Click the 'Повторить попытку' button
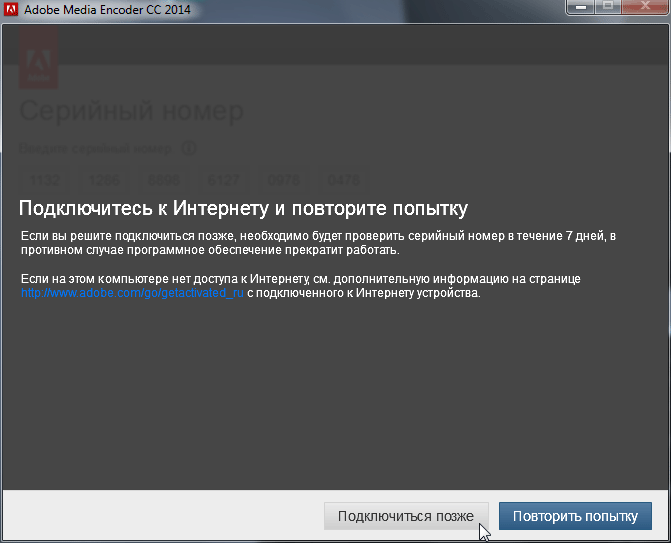Screen dimensions: 671x543 [575, 516]
